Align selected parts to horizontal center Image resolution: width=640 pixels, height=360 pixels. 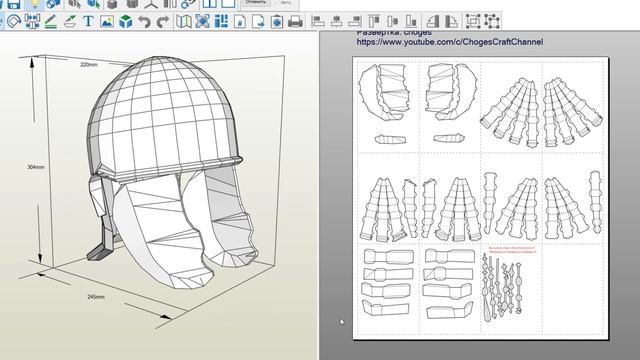coord(336,21)
